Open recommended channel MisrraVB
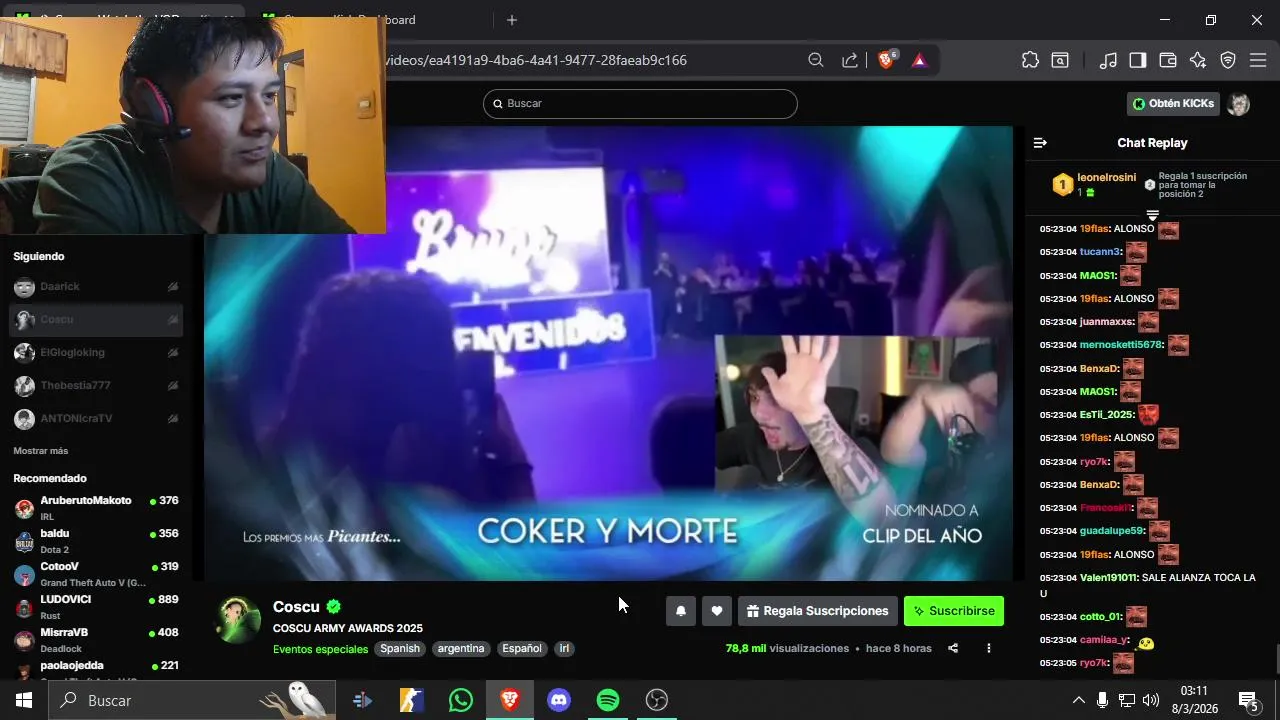Image resolution: width=1280 pixels, height=720 pixels. click(x=96, y=640)
